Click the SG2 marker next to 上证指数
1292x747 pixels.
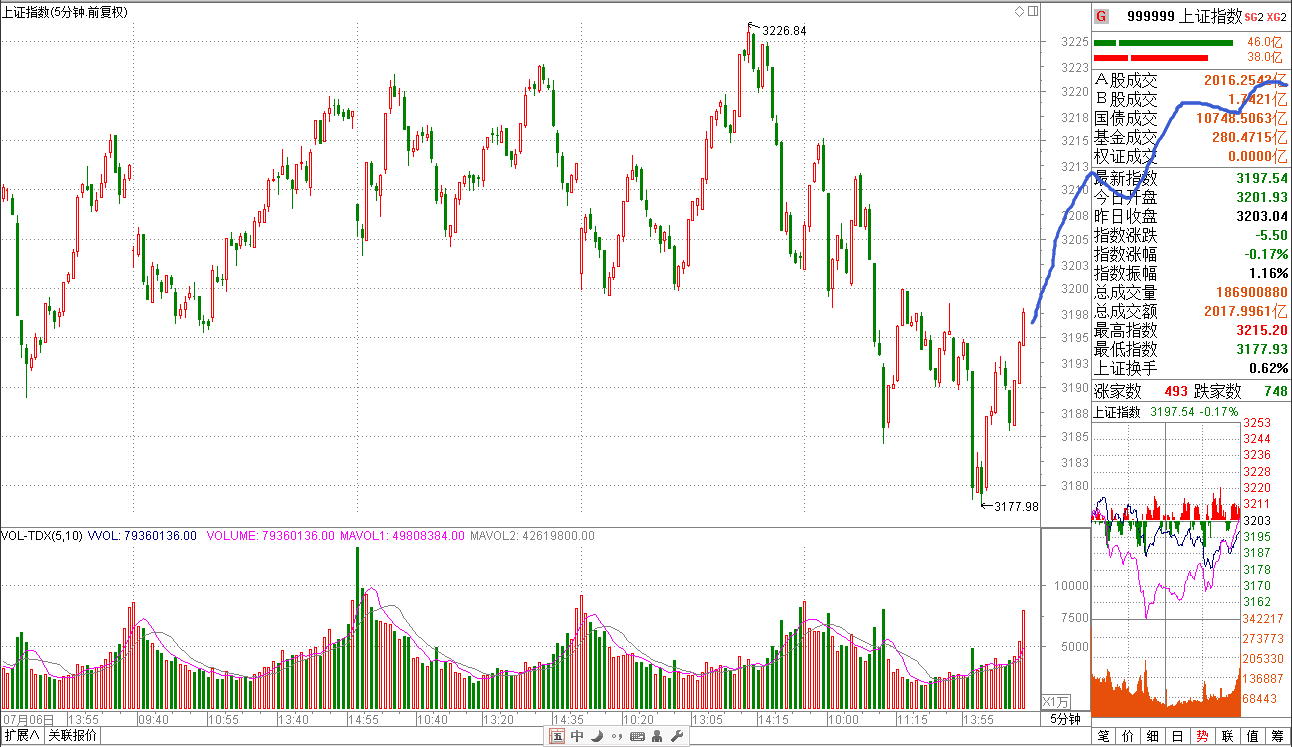coord(1254,17)
